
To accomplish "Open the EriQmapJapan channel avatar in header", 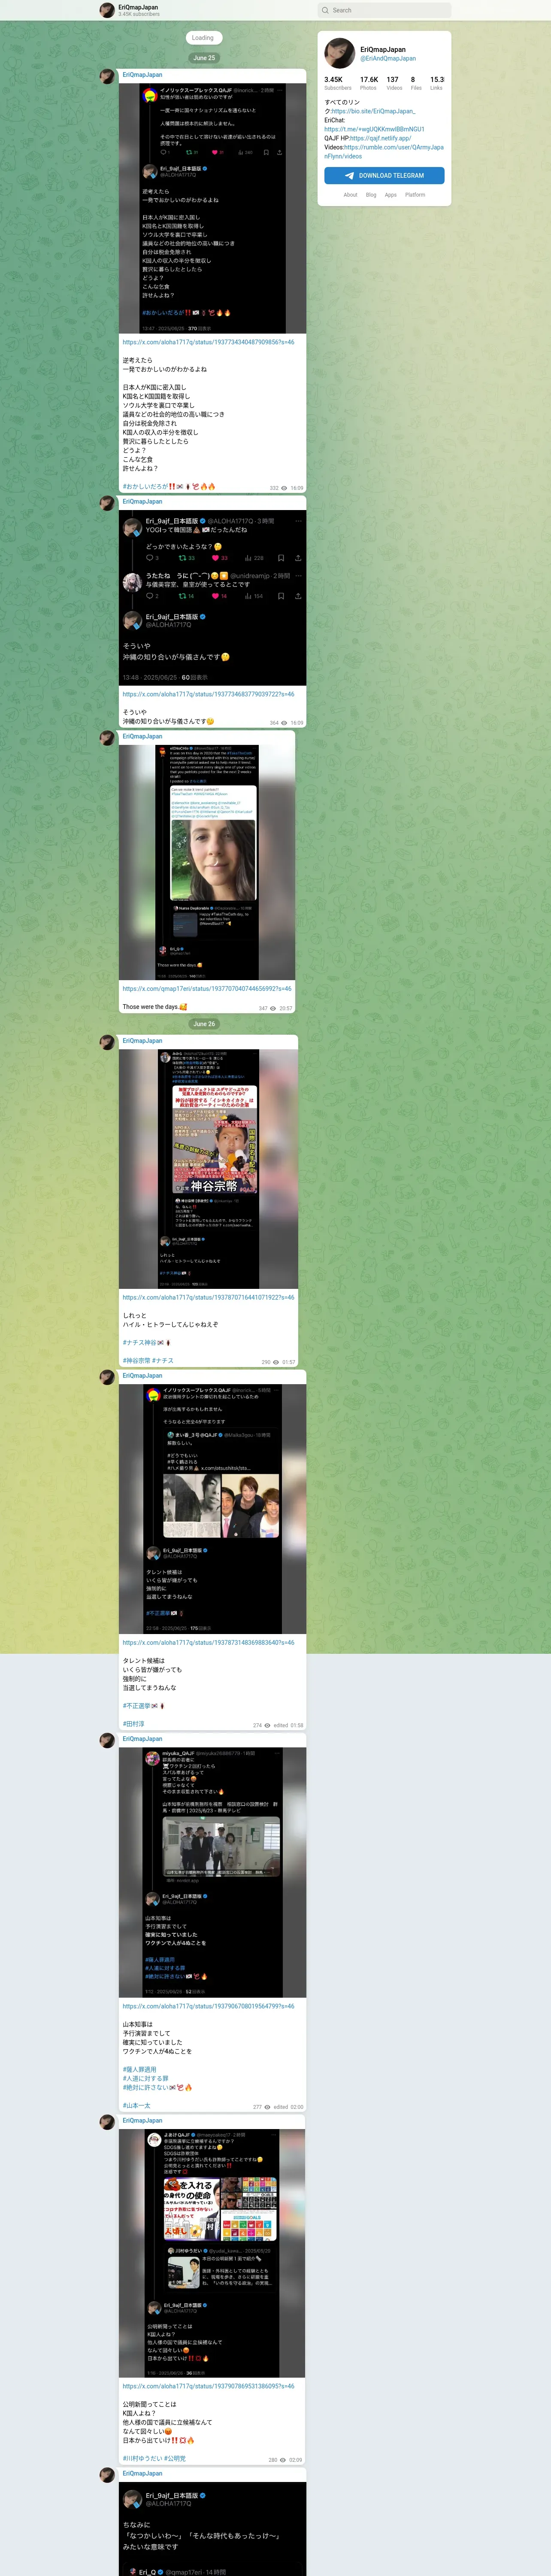I will [x=107, y=10].
